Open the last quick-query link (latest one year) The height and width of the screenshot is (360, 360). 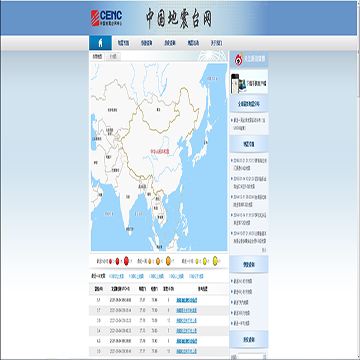point(241,323)
